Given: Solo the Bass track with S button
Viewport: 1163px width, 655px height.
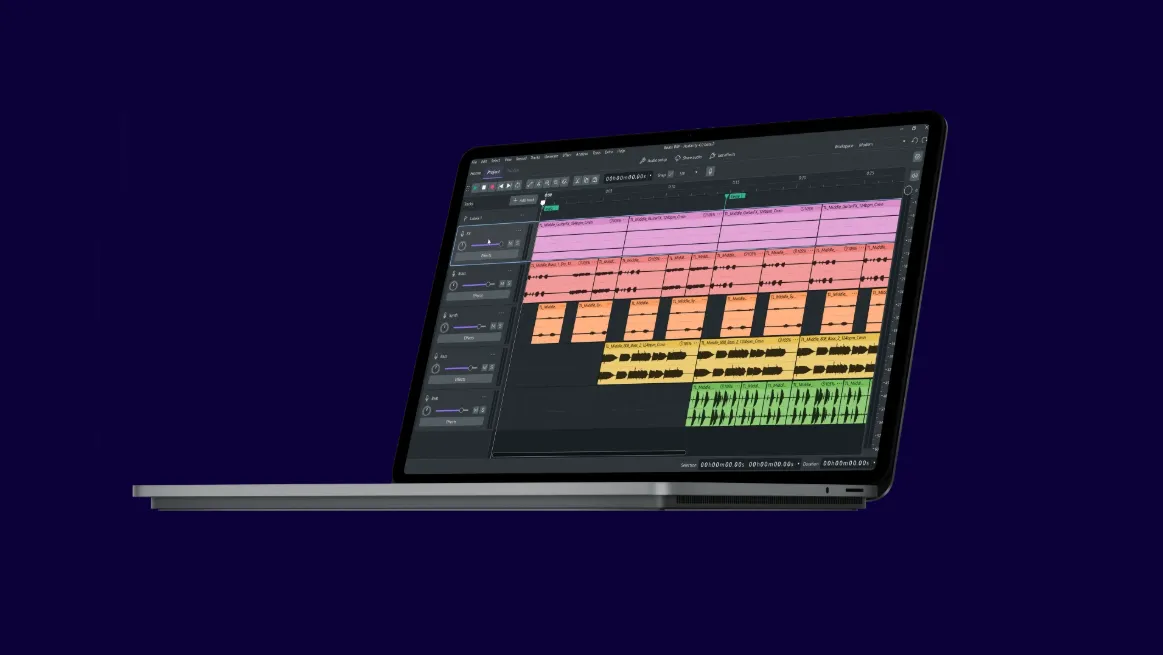Looking at the screenshot, I should click(509, 283).
